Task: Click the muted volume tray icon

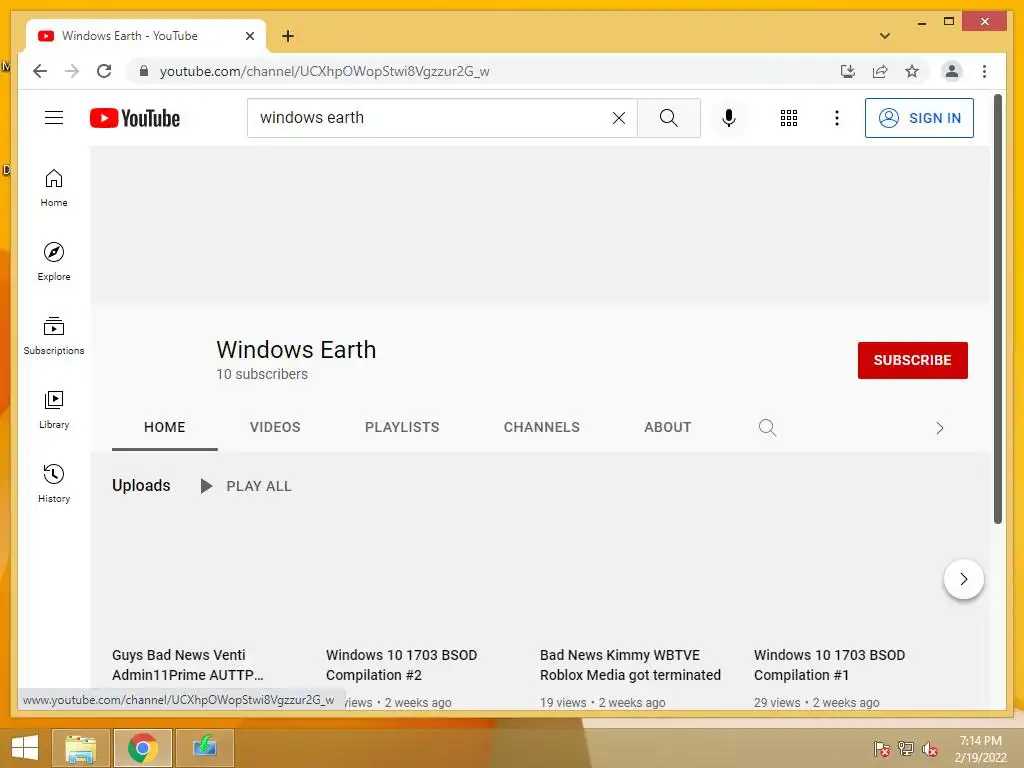Action: tap(929, 749)
